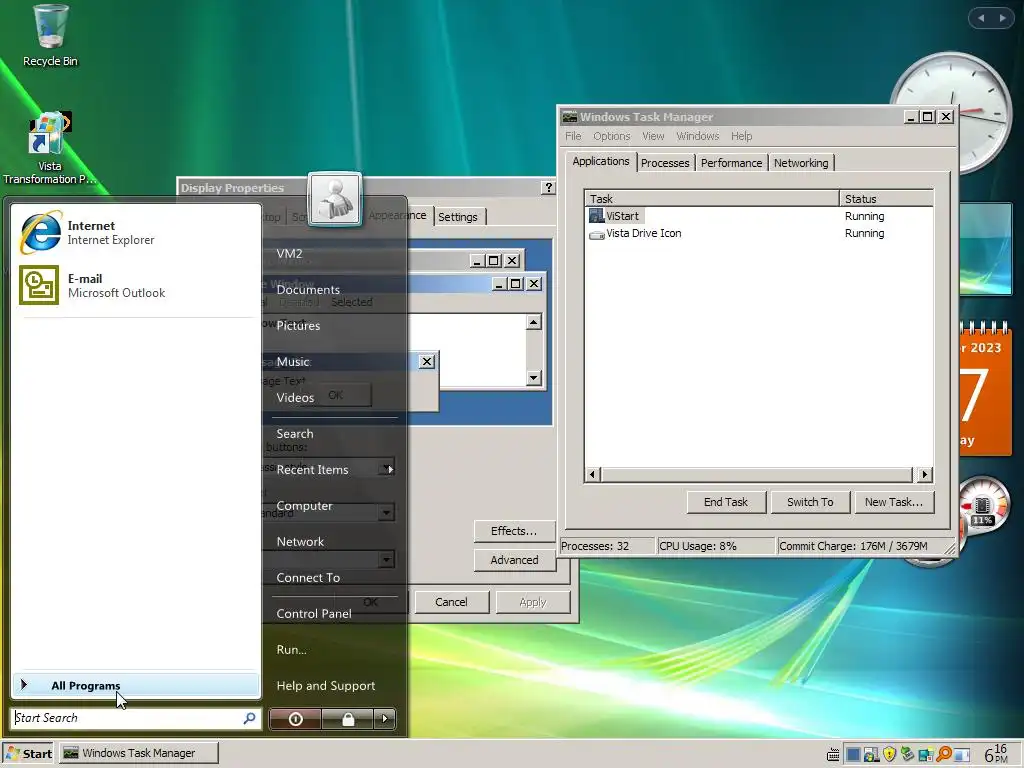Screen dimensions: 1024x768
Task: Click the user account picture in the Start menu
Action: (334, 199)
